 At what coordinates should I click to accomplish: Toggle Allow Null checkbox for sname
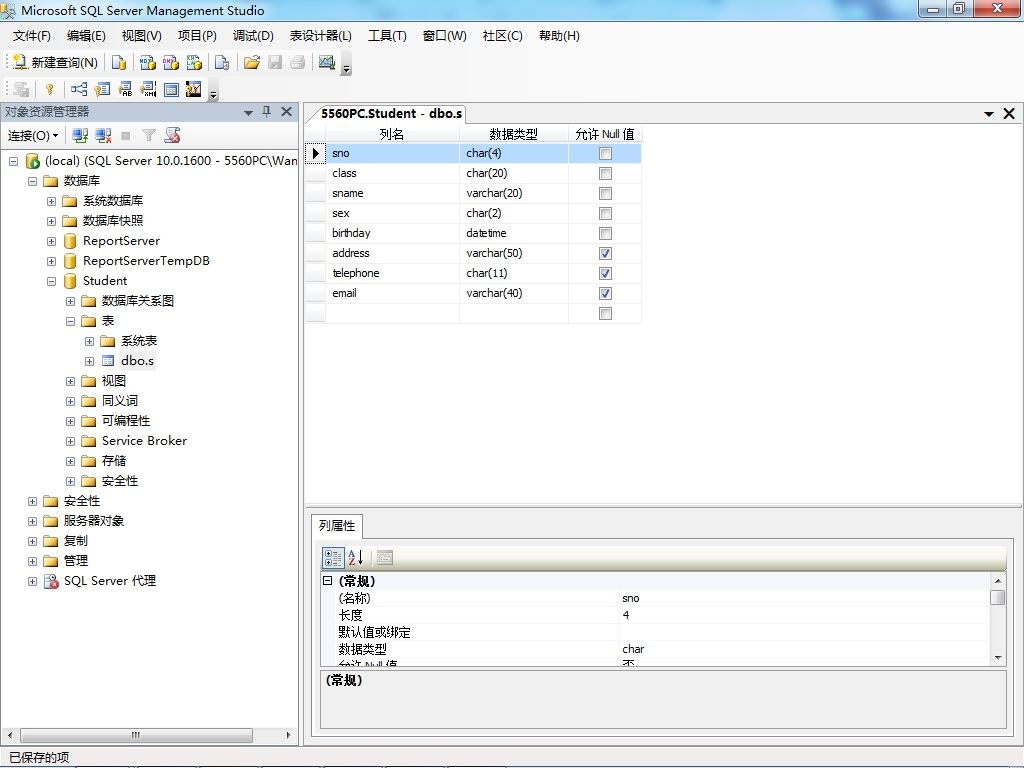(605, 193)
